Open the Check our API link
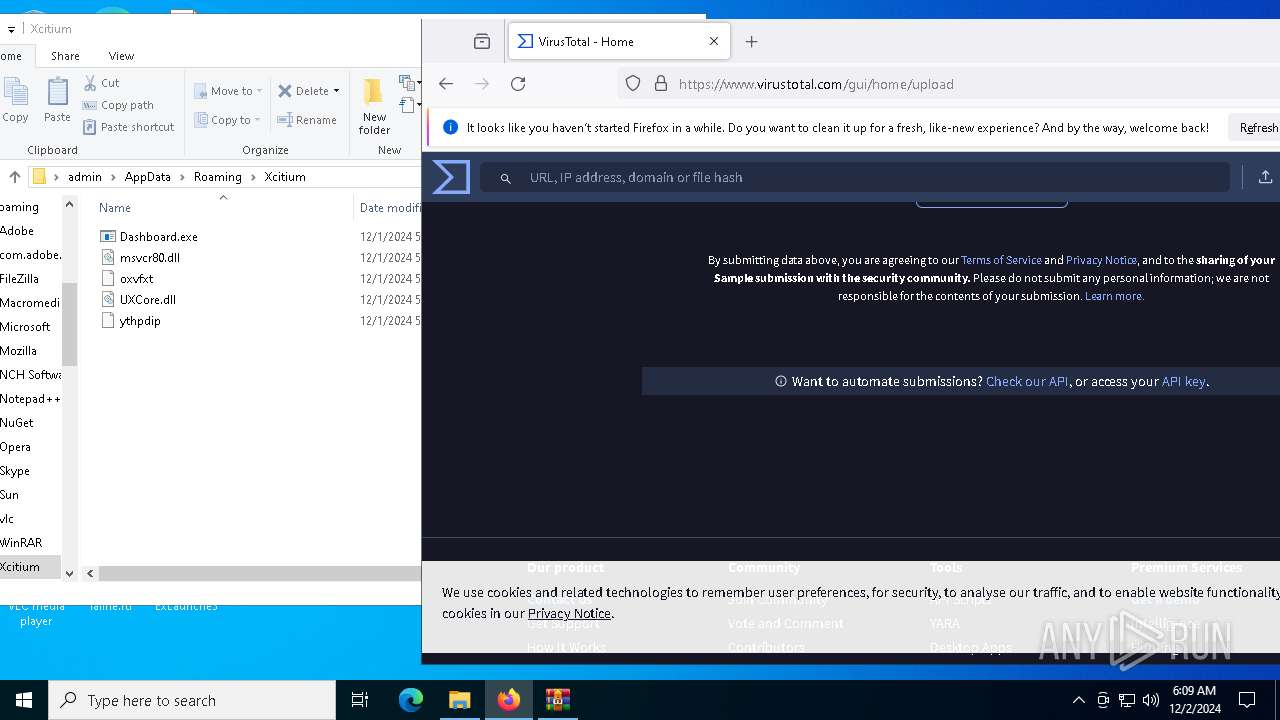 coord(1027,381)
